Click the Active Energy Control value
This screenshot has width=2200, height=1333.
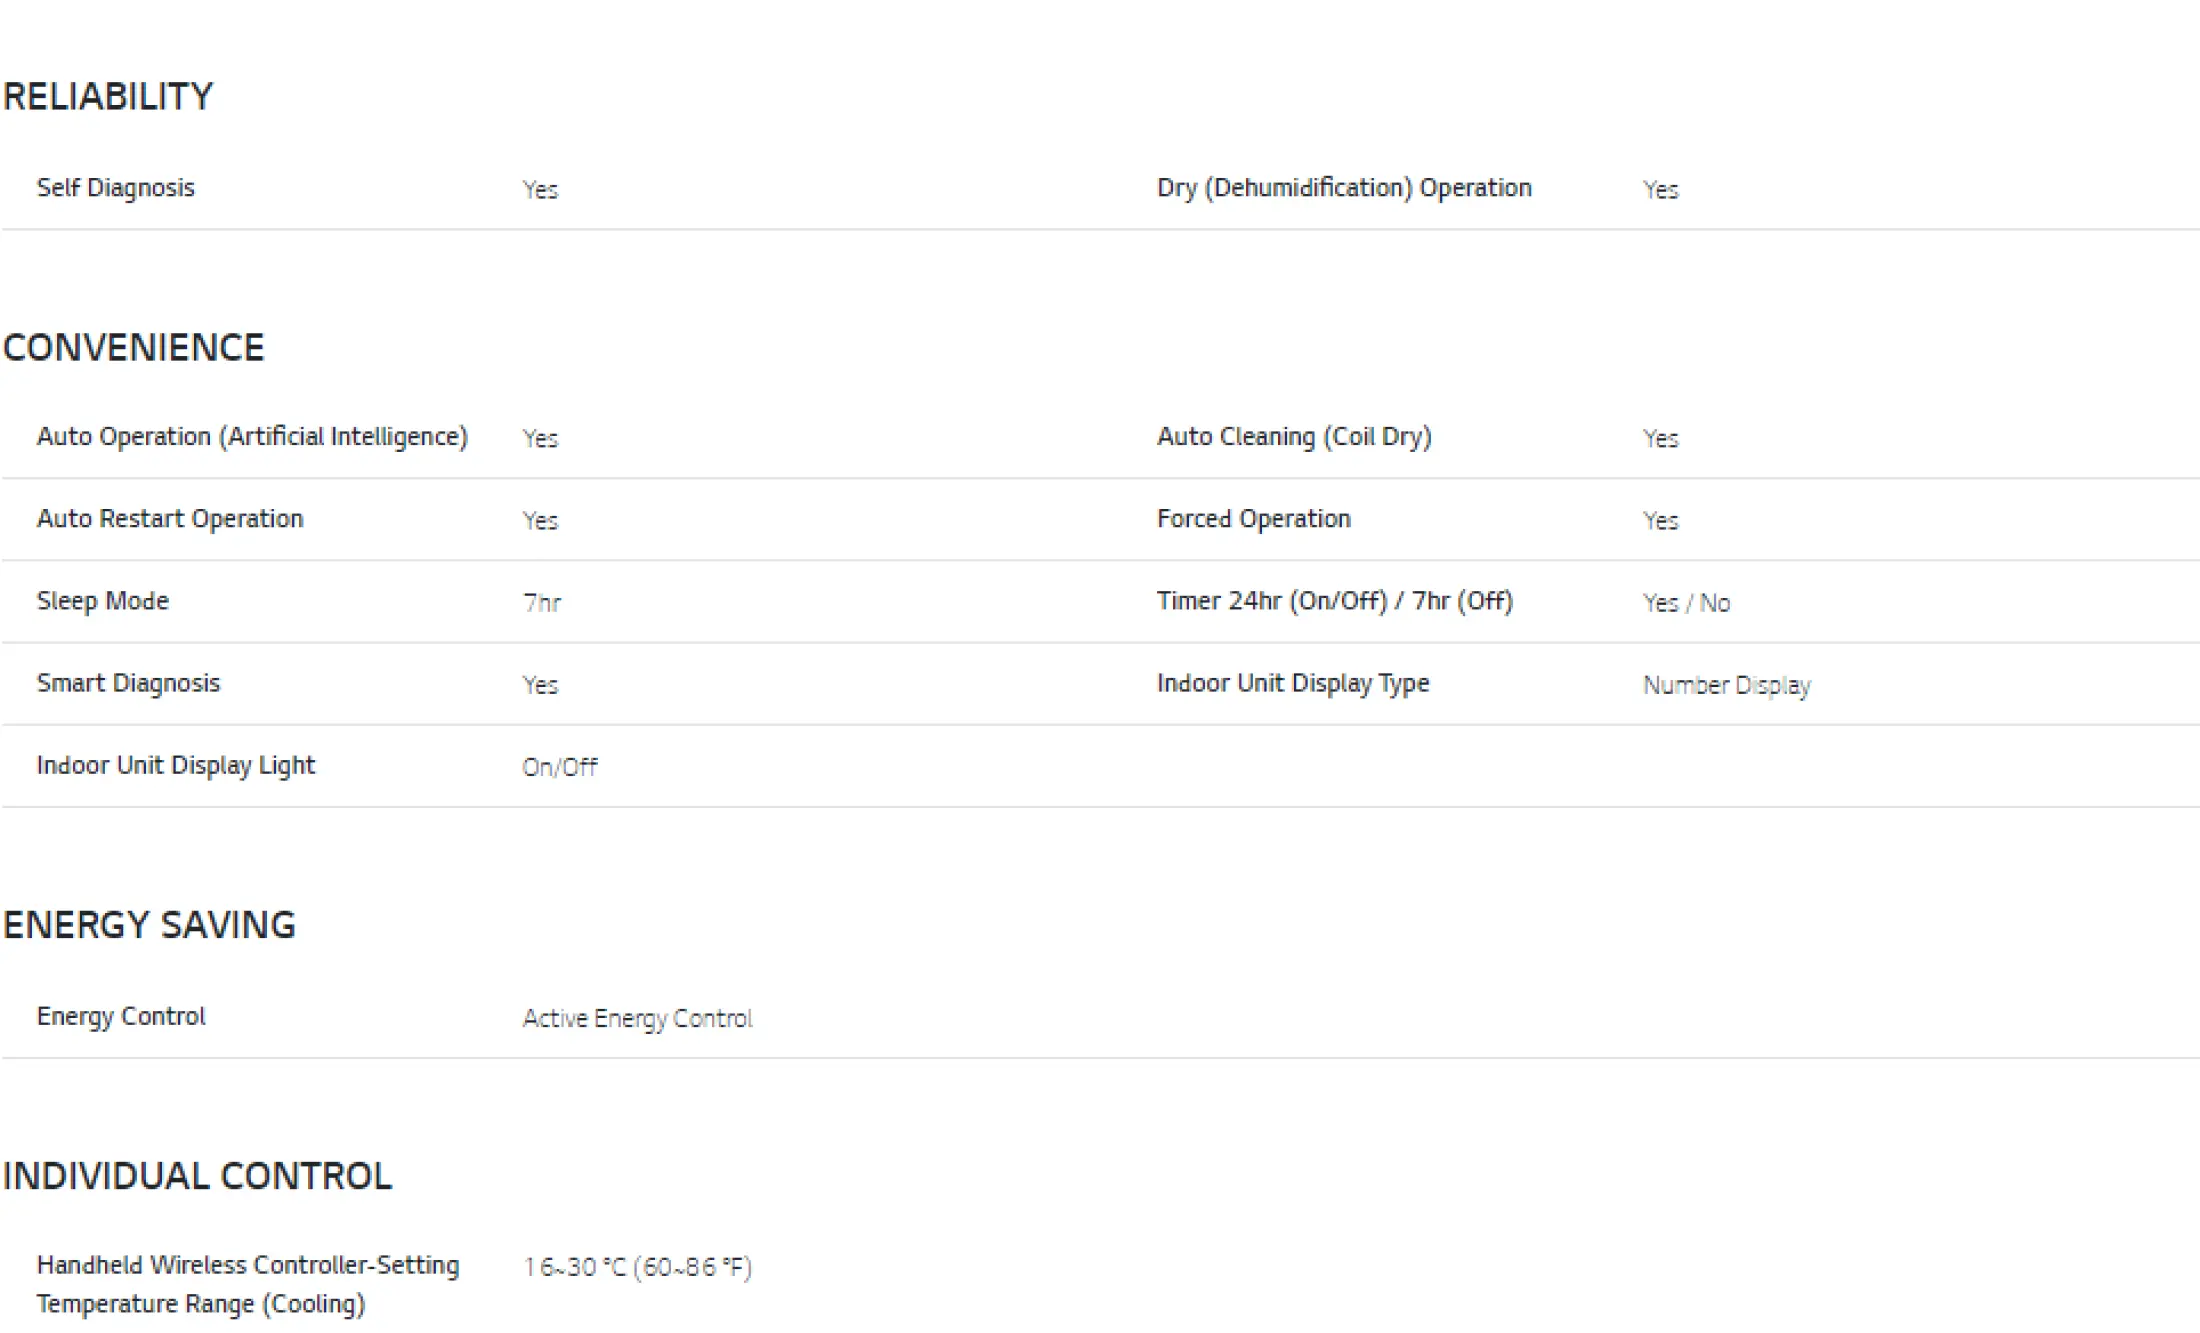point(637,1018)
